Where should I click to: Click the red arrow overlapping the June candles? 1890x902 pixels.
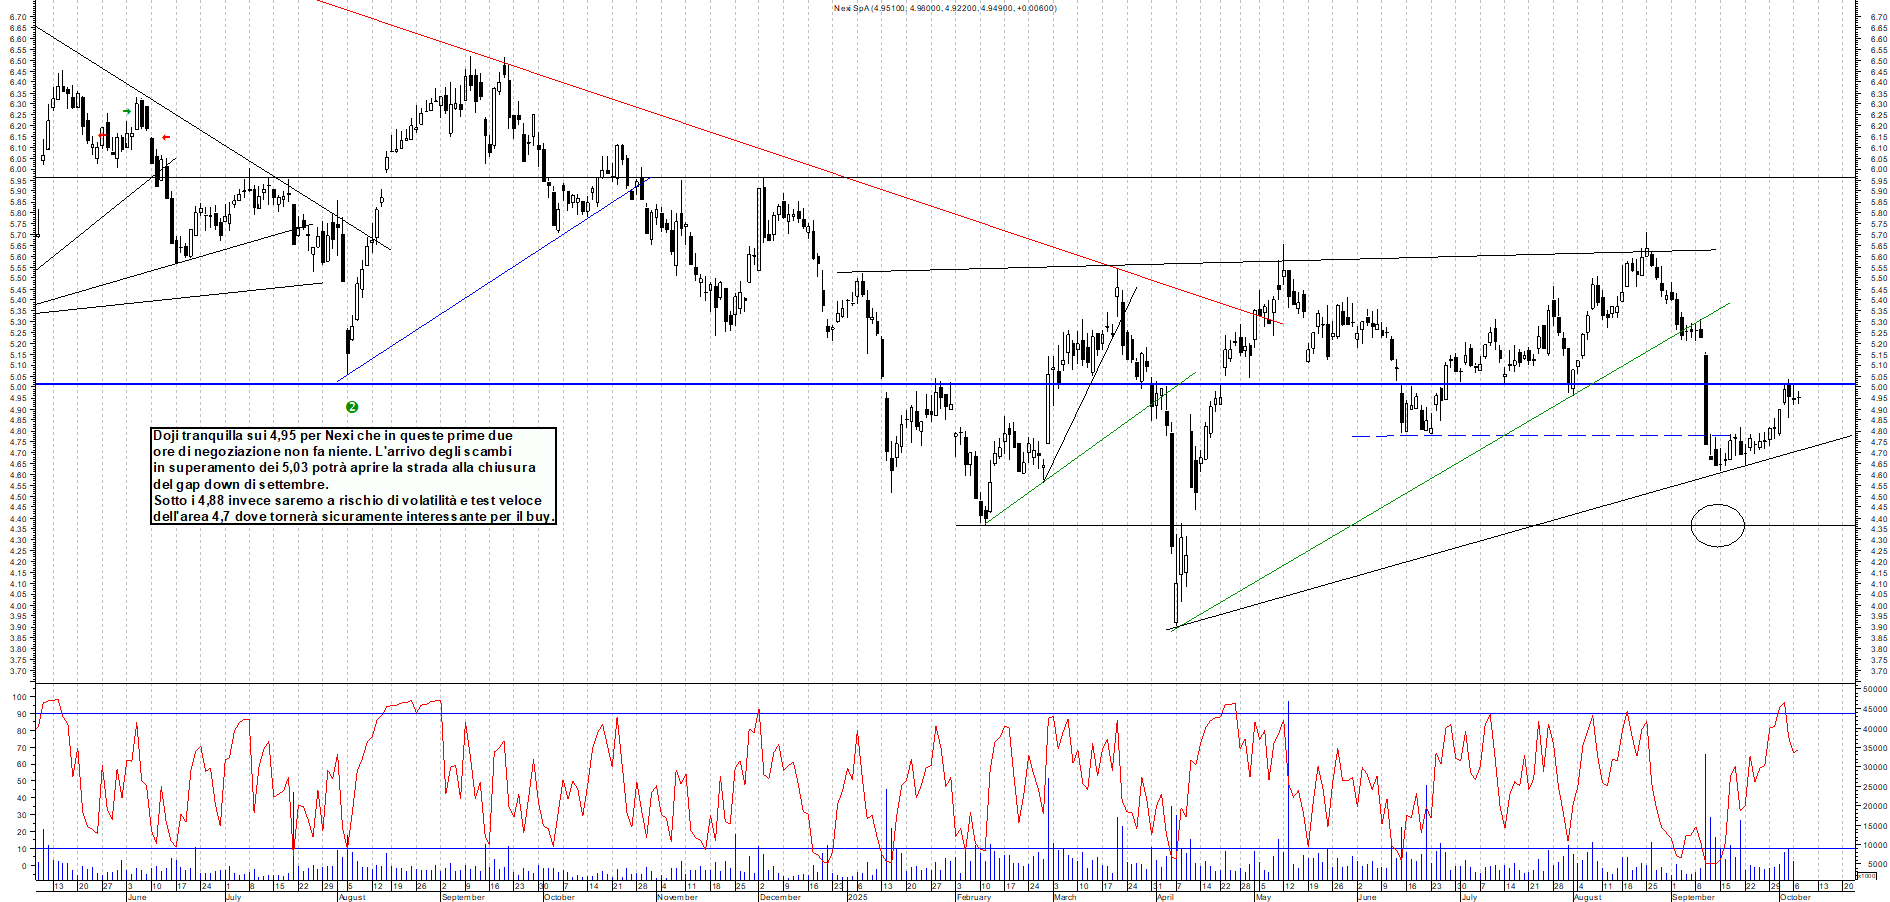[x=102, y=135]
